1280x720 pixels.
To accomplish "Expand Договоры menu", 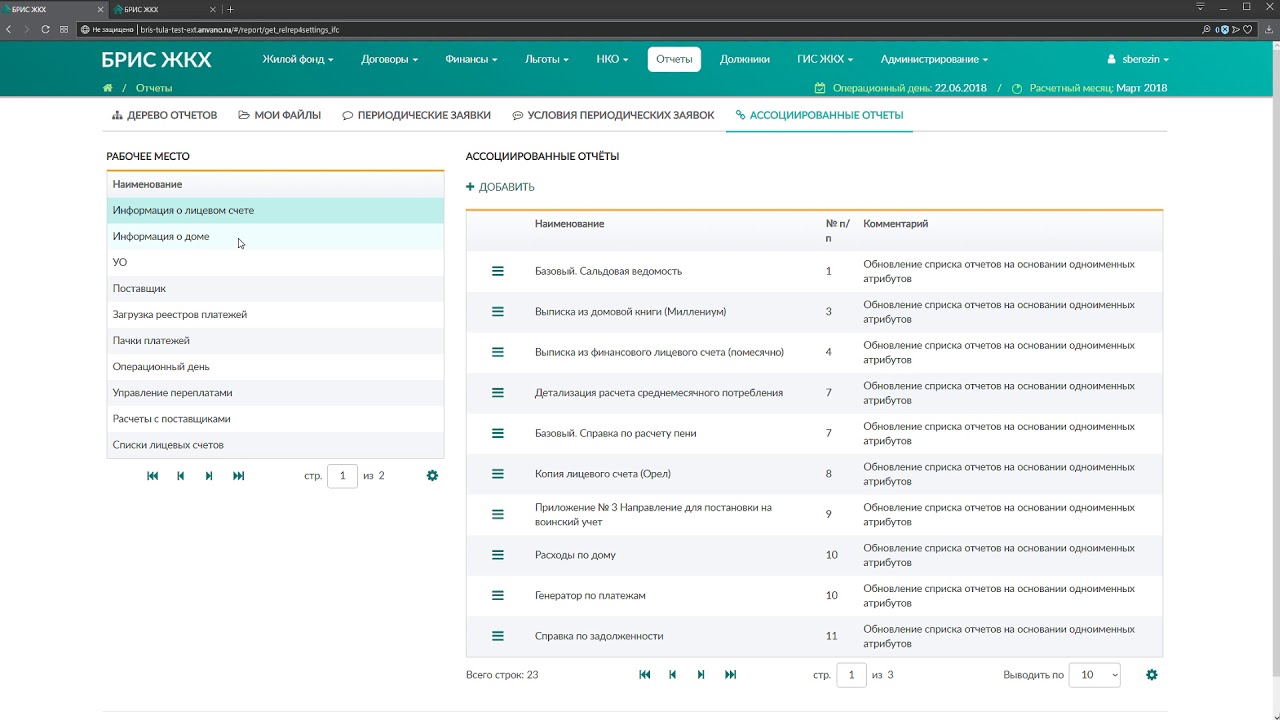I will click(x=389, y=59).
